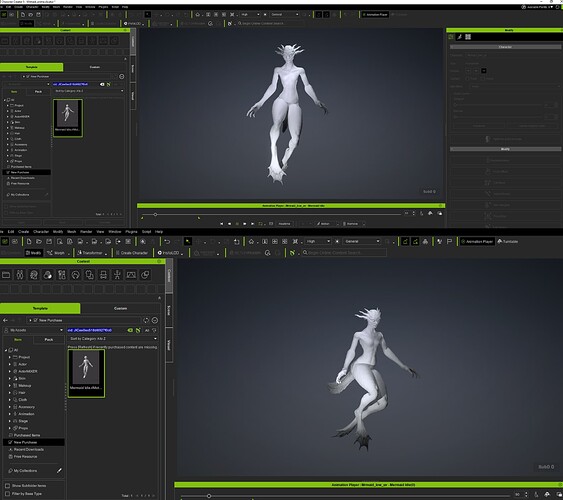Click flag icon in lower window toolbar
Image resolution: width=563 pixels, height=500 pixels.
pyautogui.click(x=449, y=242)
